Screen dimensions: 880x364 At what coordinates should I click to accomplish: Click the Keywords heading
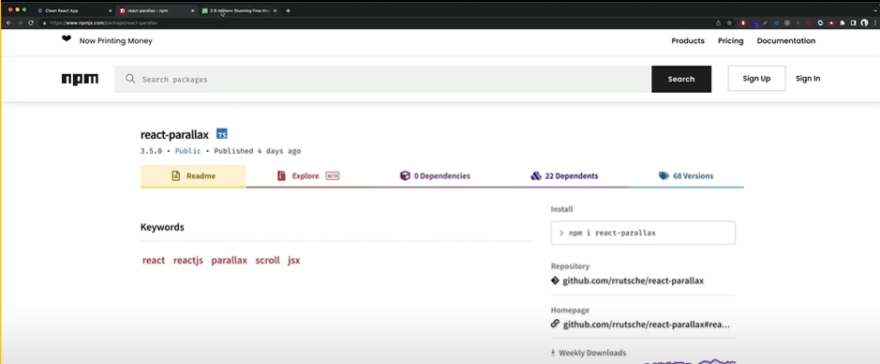tap(162, 227)
